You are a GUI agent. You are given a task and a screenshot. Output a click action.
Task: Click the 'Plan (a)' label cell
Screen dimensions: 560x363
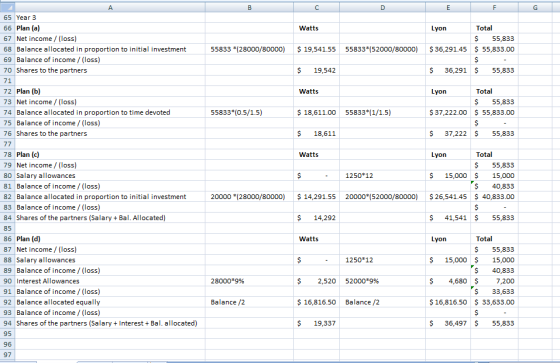click(110, 28)
